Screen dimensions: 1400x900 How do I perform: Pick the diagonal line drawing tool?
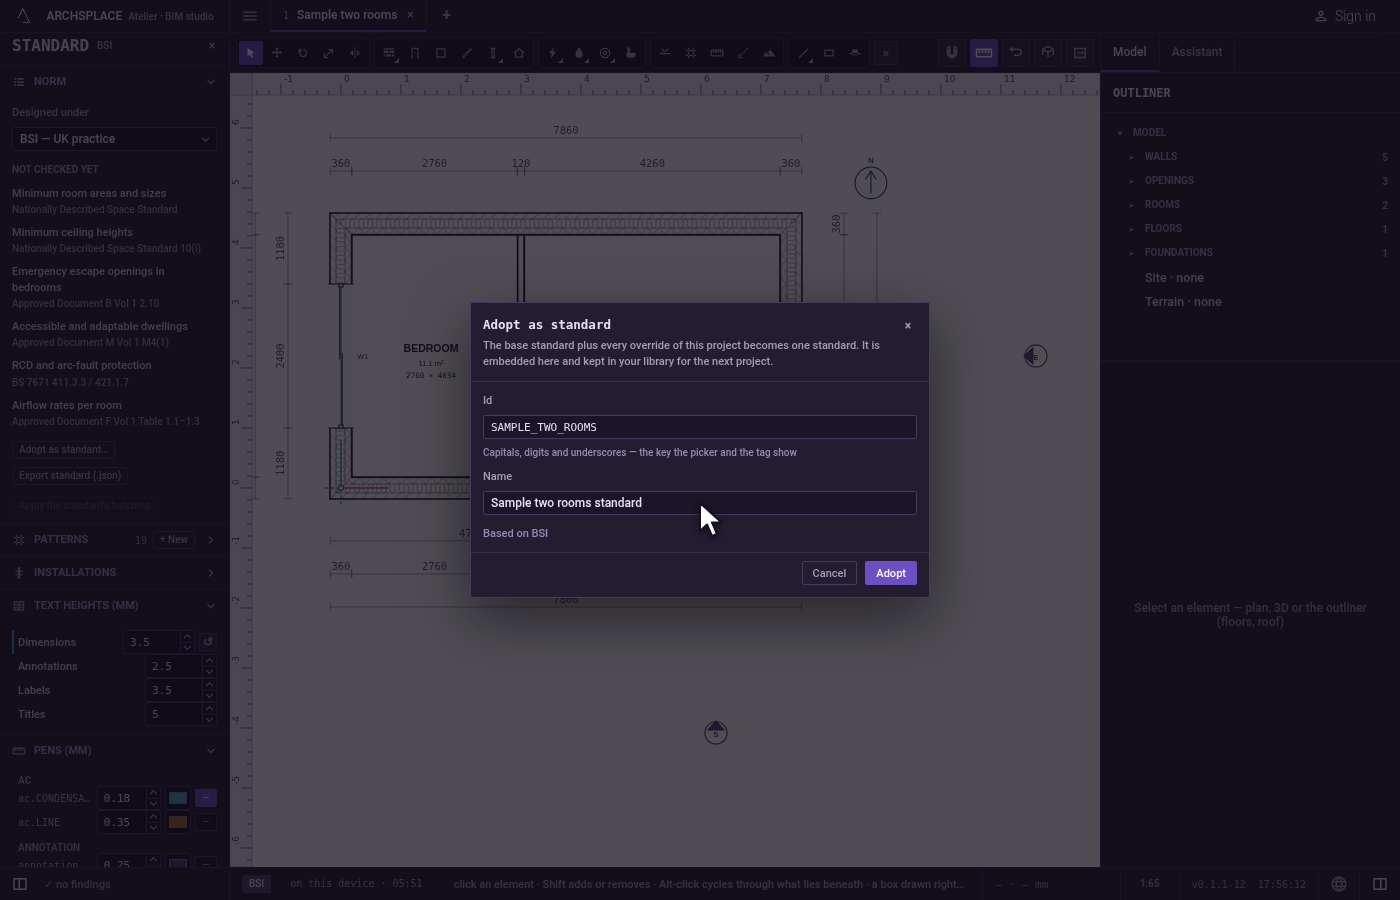click(803, 53)
